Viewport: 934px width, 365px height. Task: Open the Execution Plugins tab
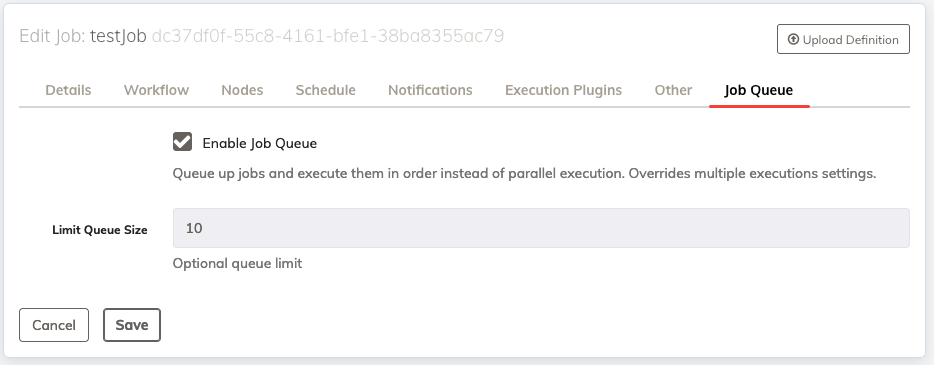coord(563,90)
